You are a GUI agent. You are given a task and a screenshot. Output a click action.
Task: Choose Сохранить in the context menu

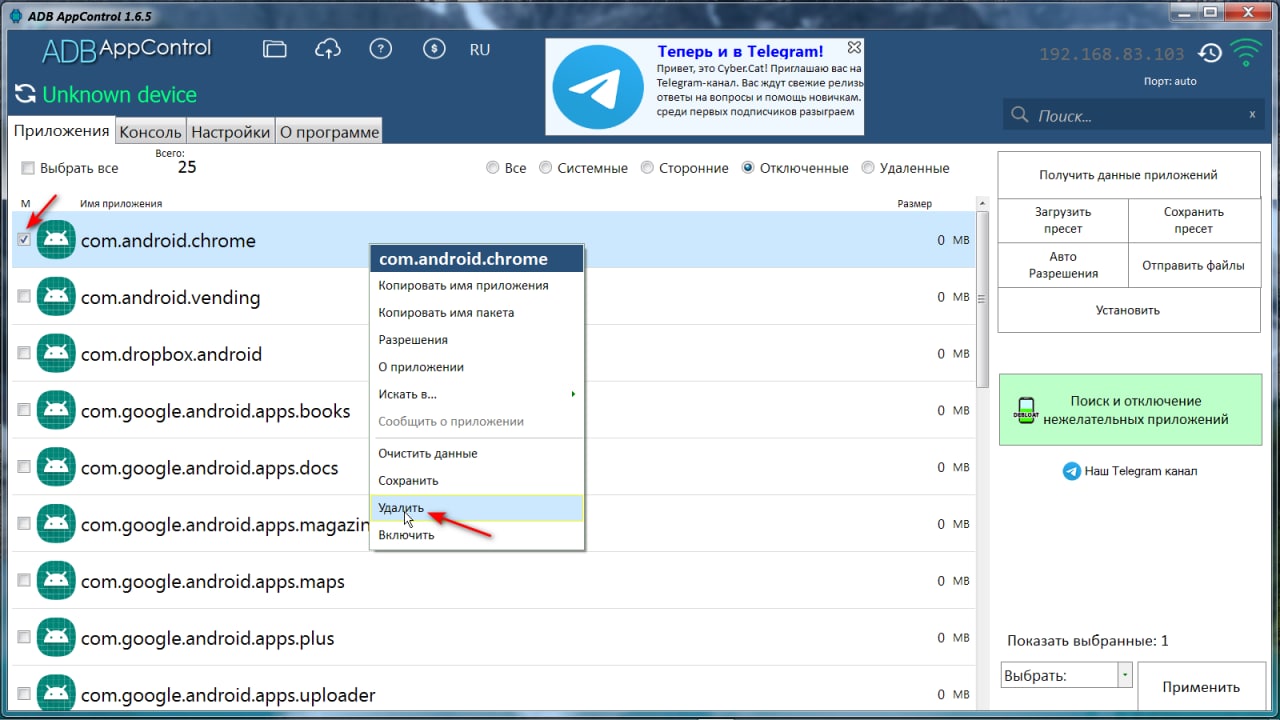pyautogui.click(x=477, y=481)
